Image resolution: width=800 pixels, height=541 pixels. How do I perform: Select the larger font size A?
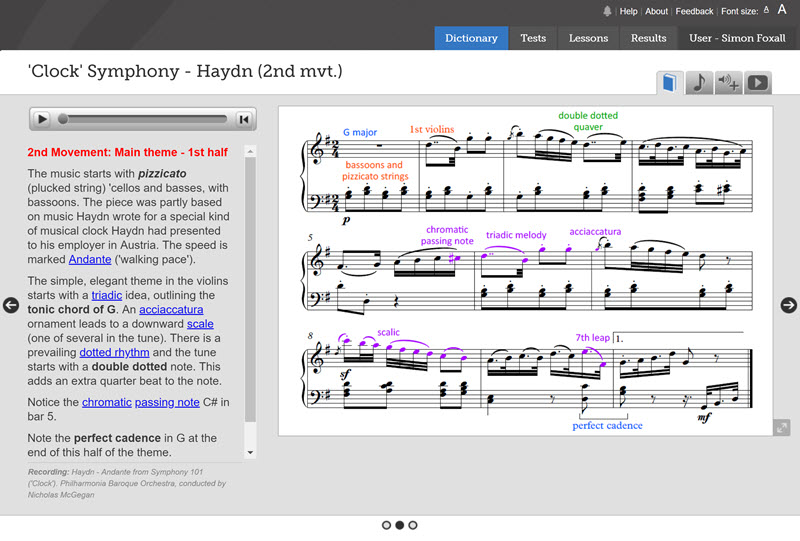782,9
